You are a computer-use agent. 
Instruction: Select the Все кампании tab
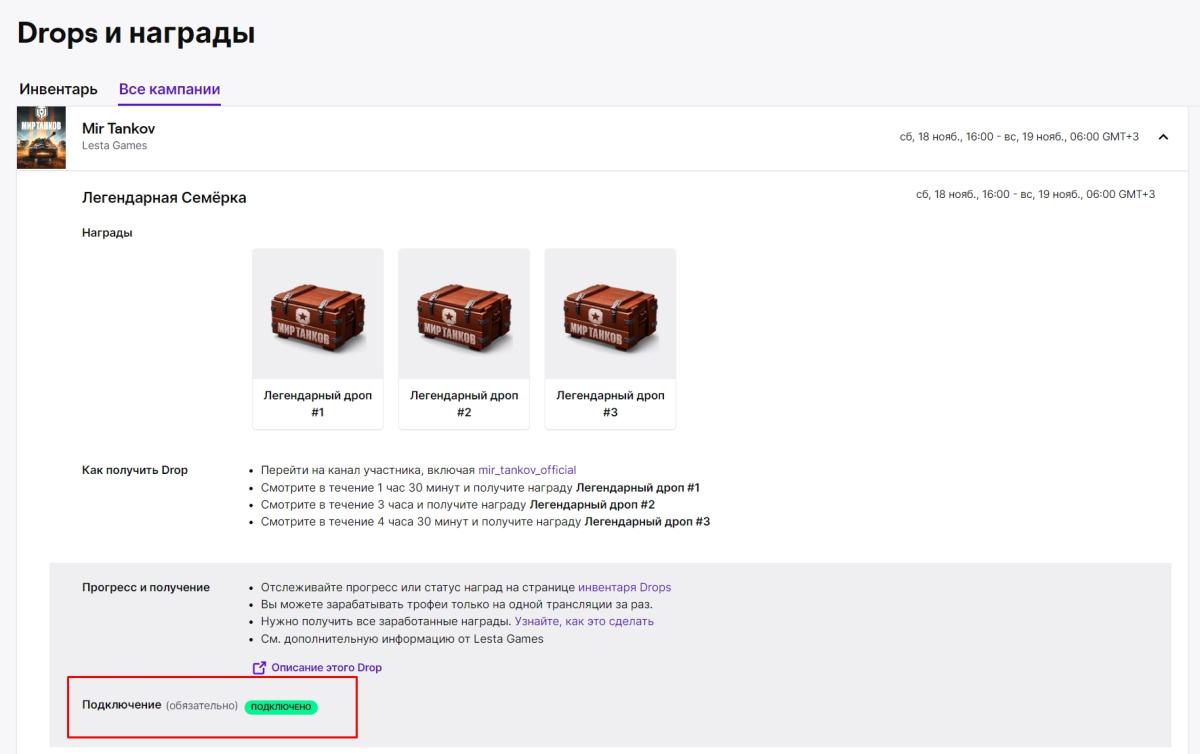[169, 89]
